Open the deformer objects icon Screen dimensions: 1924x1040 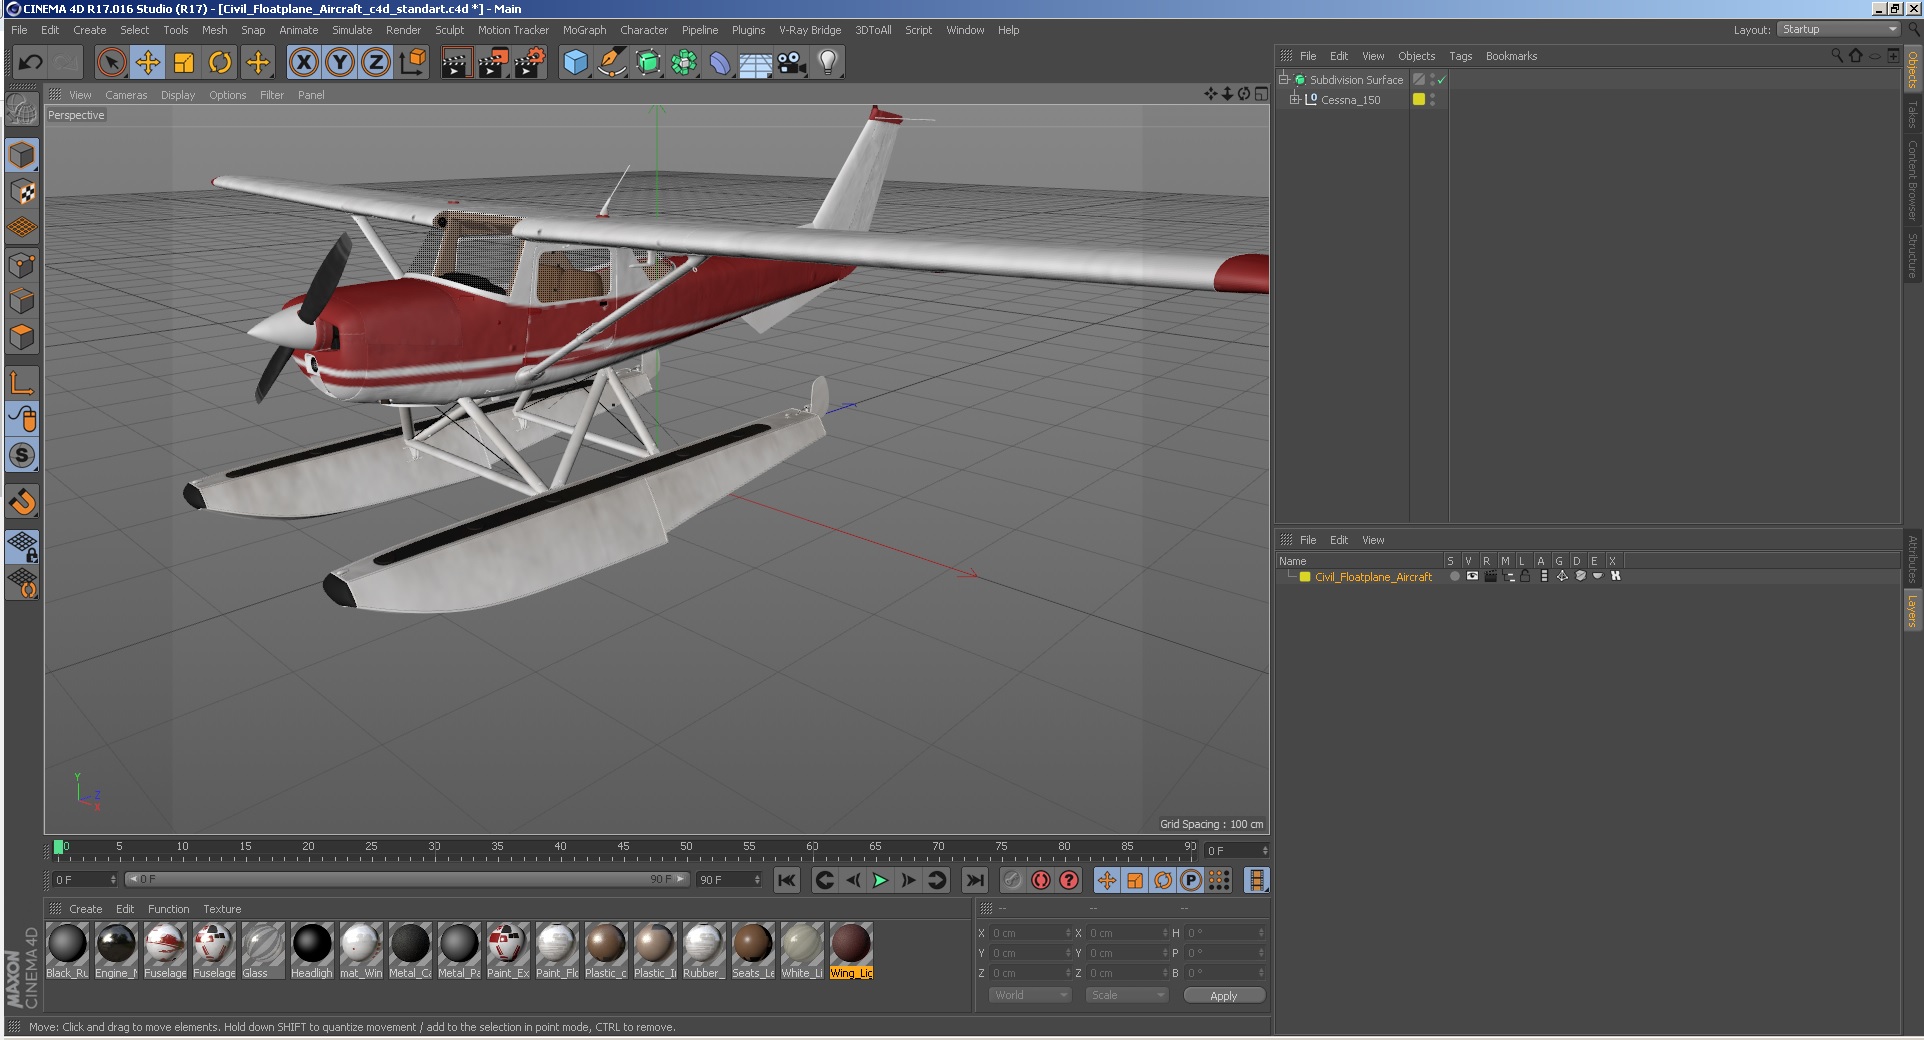pos(720,63)
